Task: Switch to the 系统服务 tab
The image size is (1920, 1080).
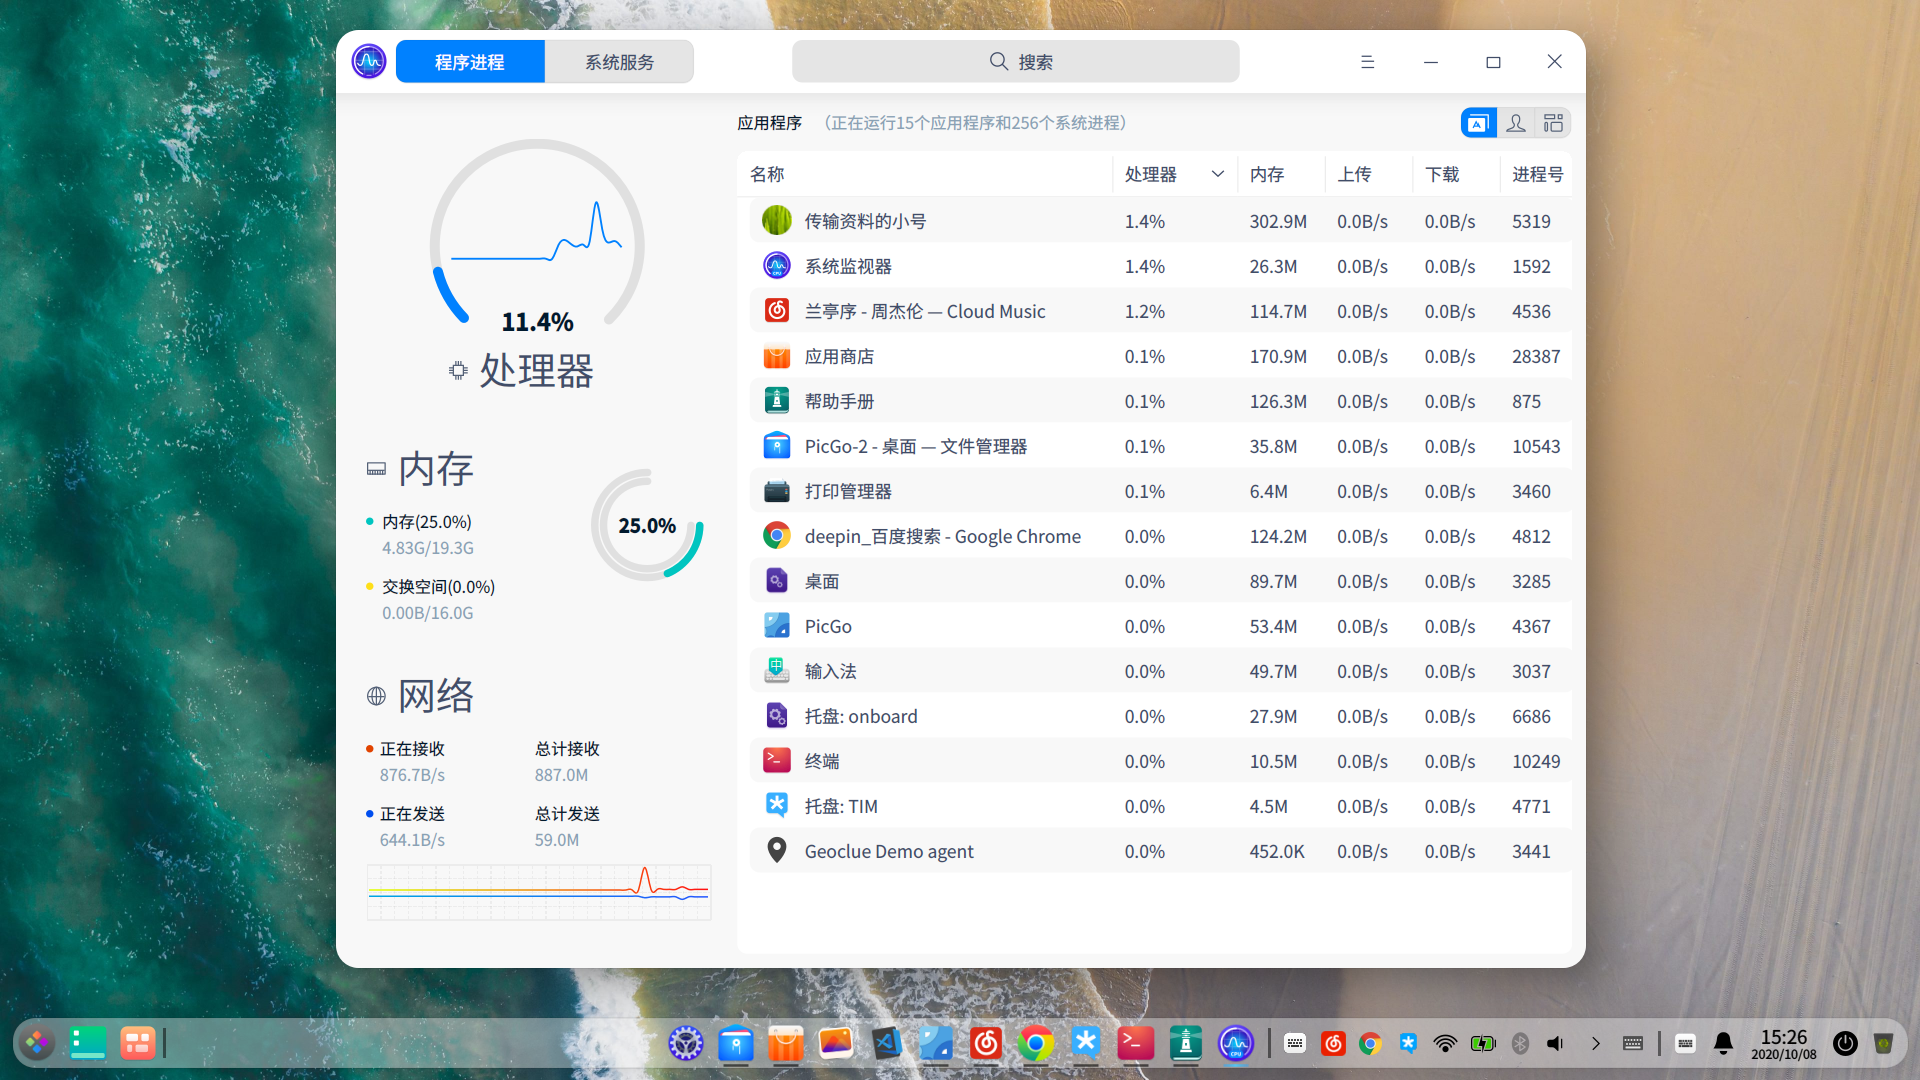Action: click(619, 61)
